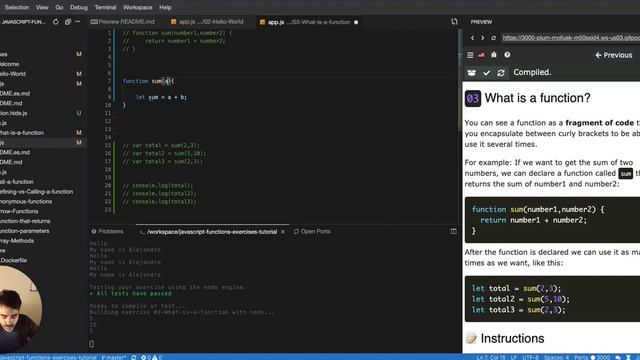Viewport: 640px width, 360px height.
Task: Open the Terminal menu
Action: [105, 7]
